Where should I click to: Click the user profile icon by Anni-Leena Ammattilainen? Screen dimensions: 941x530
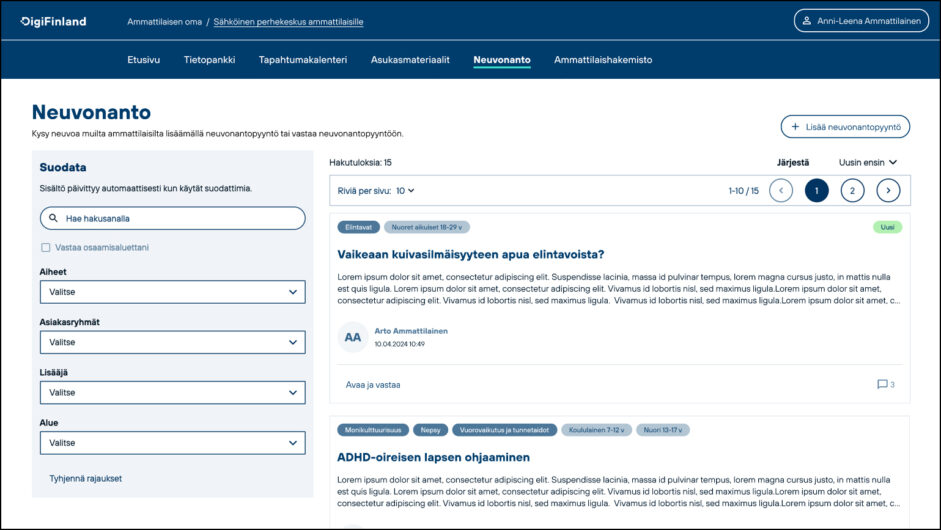pyautogui.click(x=807, y=21)
